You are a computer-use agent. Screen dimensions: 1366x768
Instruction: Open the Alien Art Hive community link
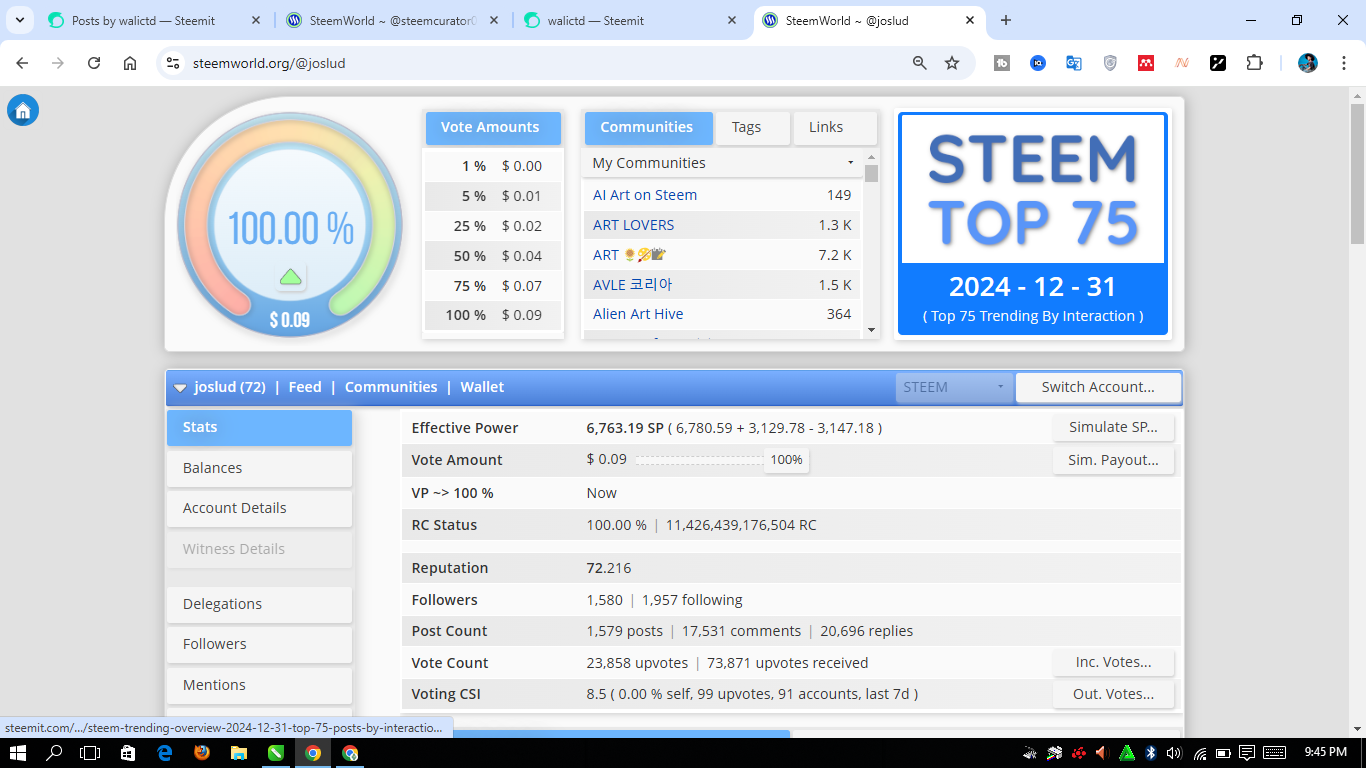638,314
